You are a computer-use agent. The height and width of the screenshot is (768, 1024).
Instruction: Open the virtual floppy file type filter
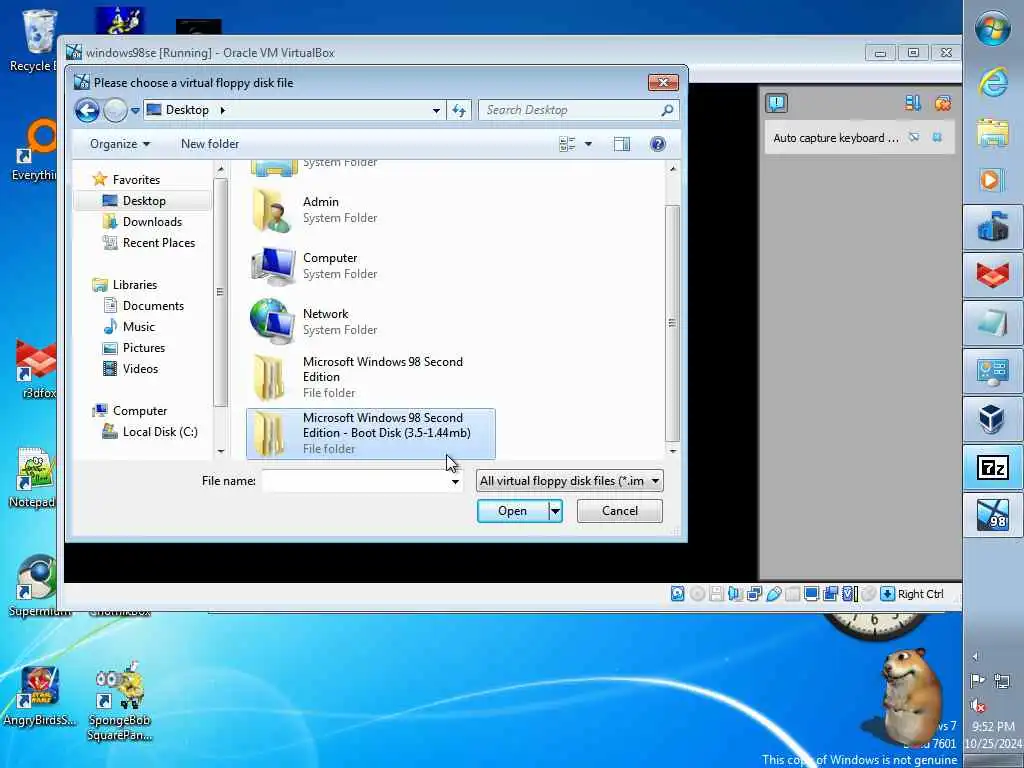[569, 481]
